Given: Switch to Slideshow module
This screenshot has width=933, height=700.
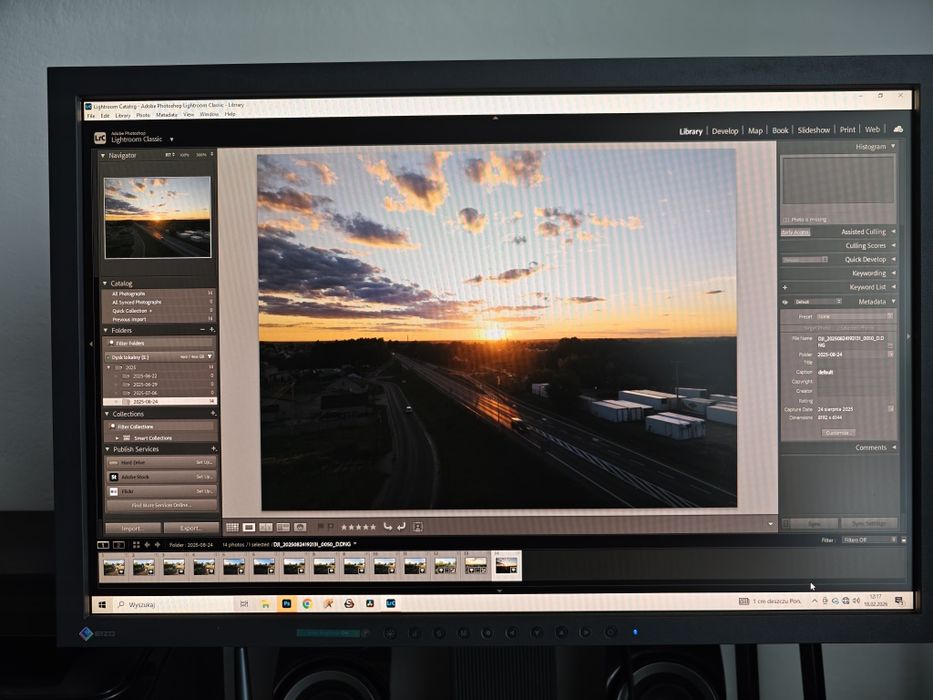Looking at the screenshot, I should (813, 130).
